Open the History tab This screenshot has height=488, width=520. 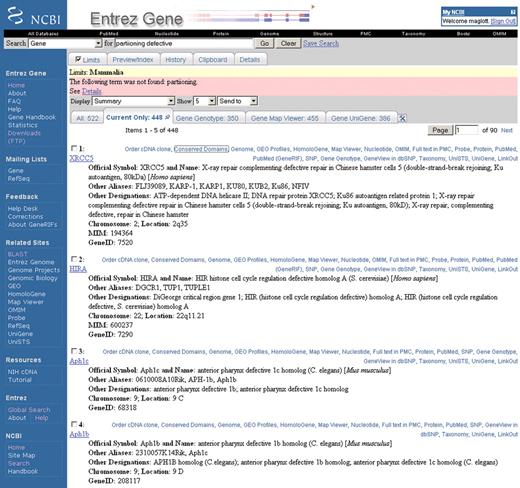176,60
